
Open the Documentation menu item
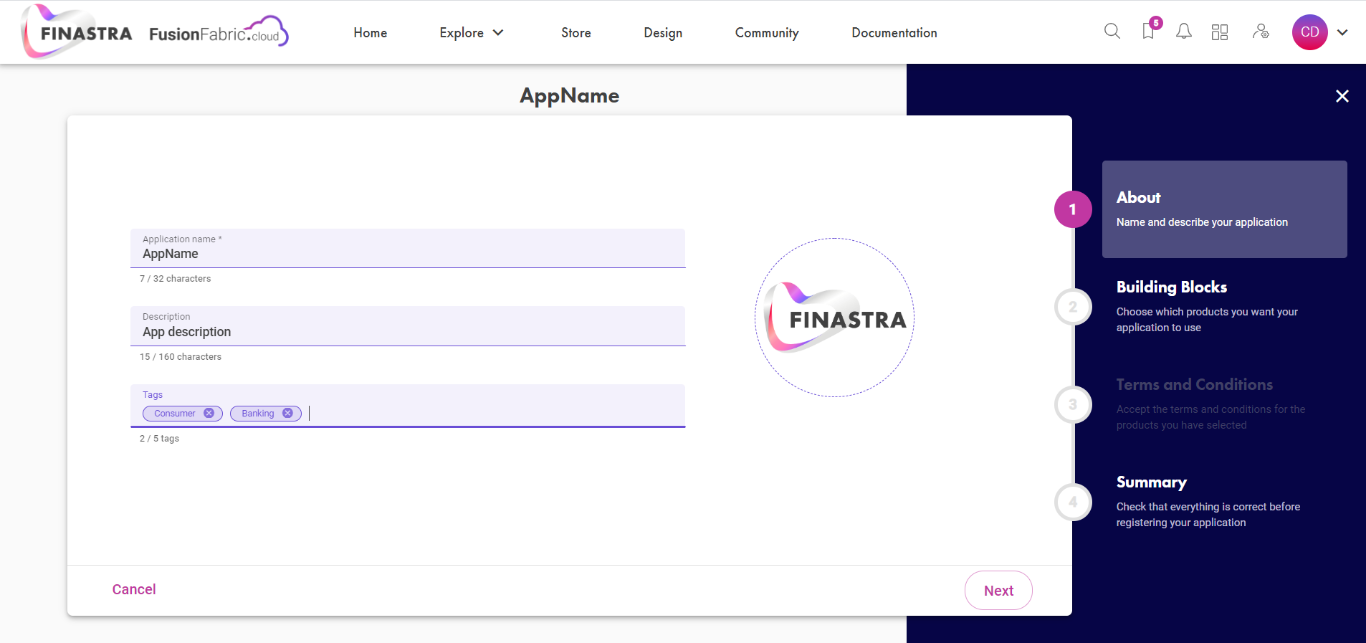click(x=894, y=33)
